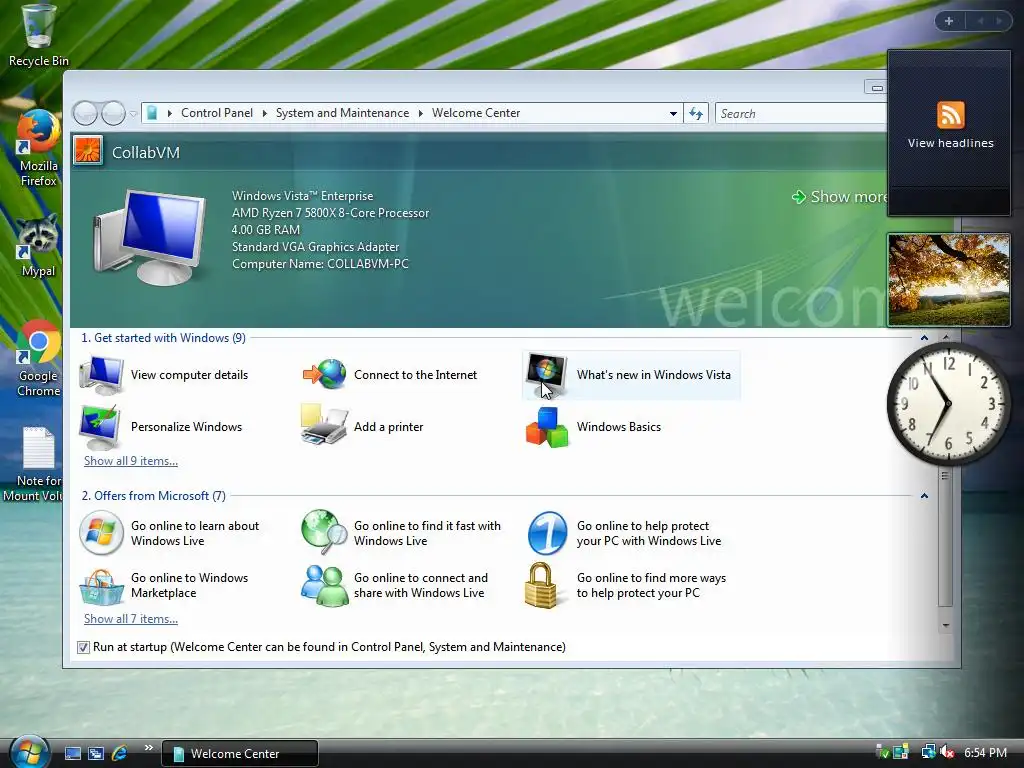Click the Windows Start orb
The width and height of the screenshot is (1024, 768).
(29, 752)
